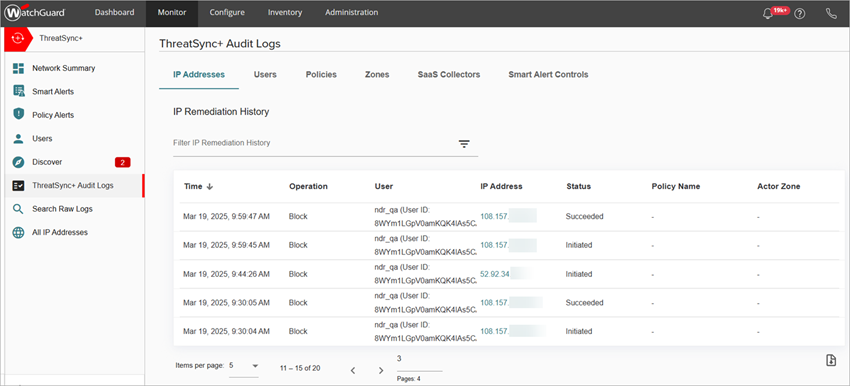Click the Policy Alerts shield icon
850x386 pixels.
click(18, 115)
